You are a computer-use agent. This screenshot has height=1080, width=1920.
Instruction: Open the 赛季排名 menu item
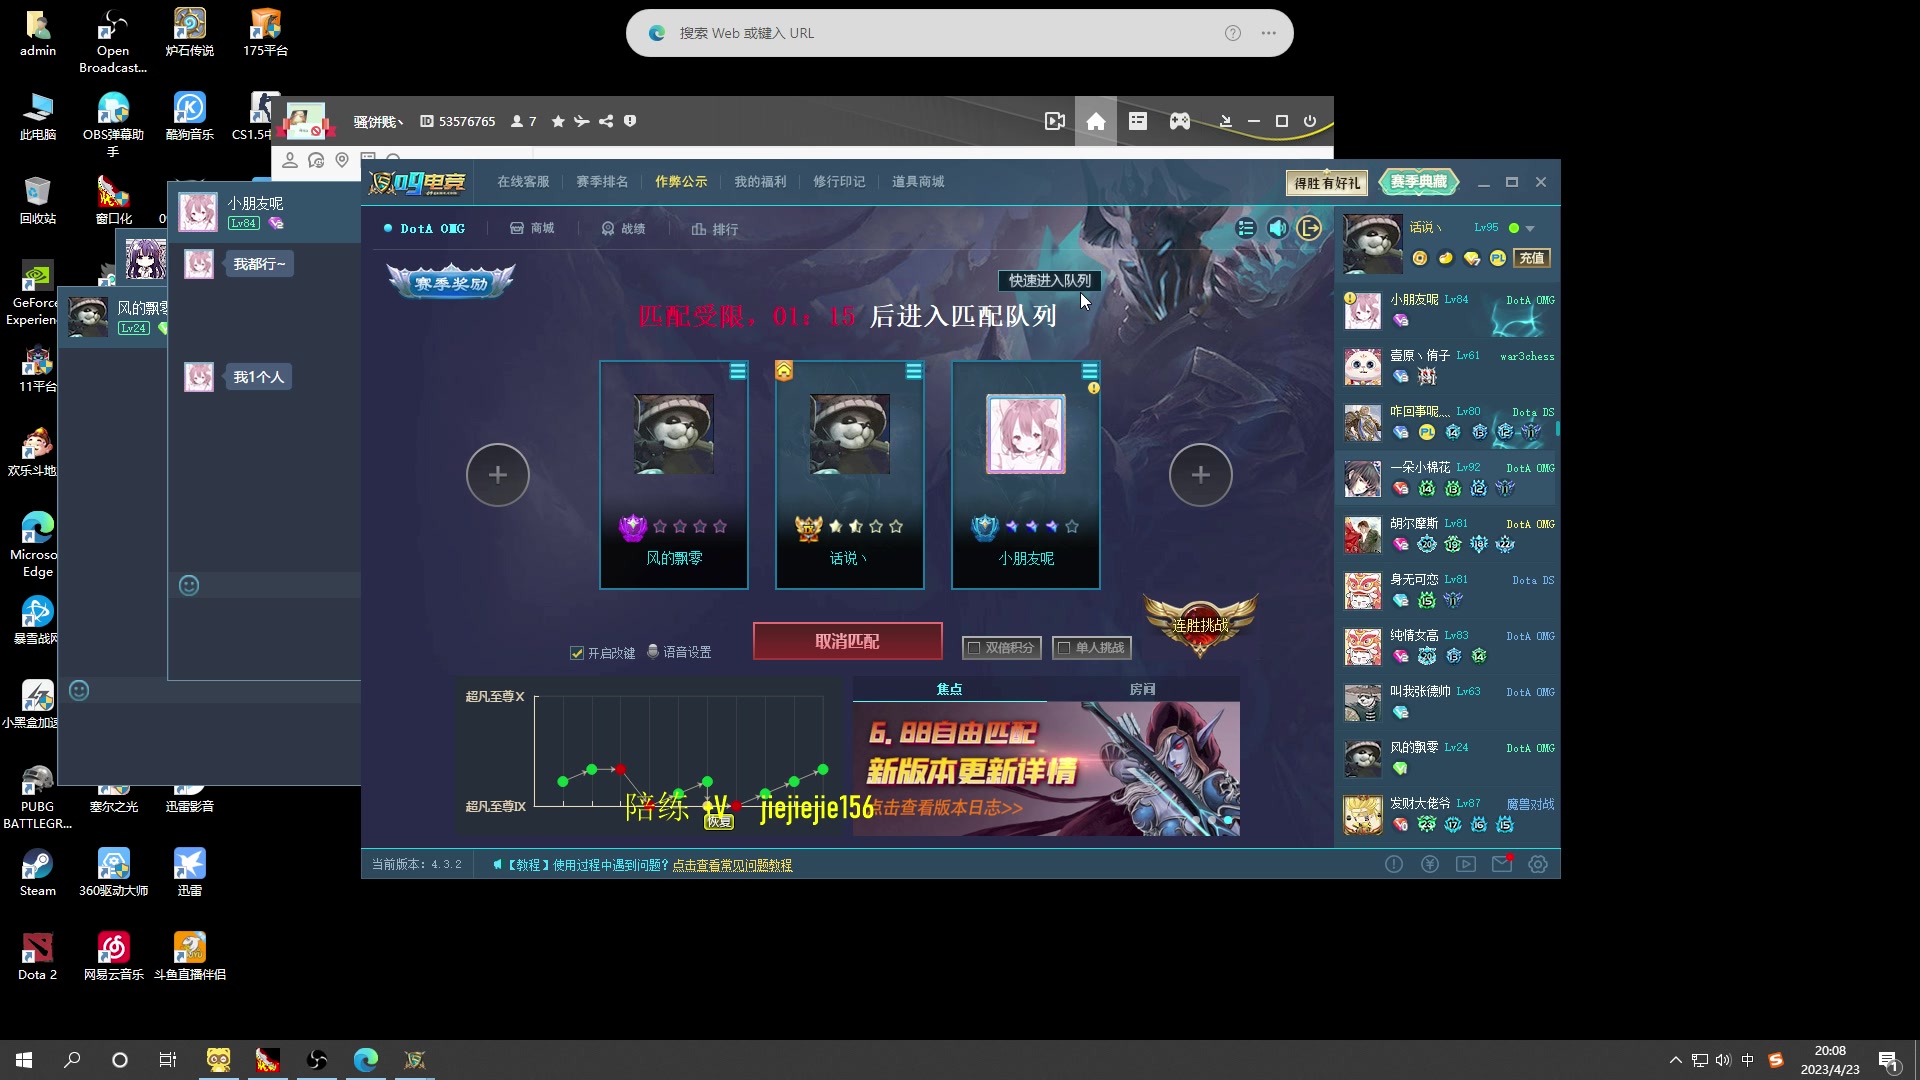602,182
